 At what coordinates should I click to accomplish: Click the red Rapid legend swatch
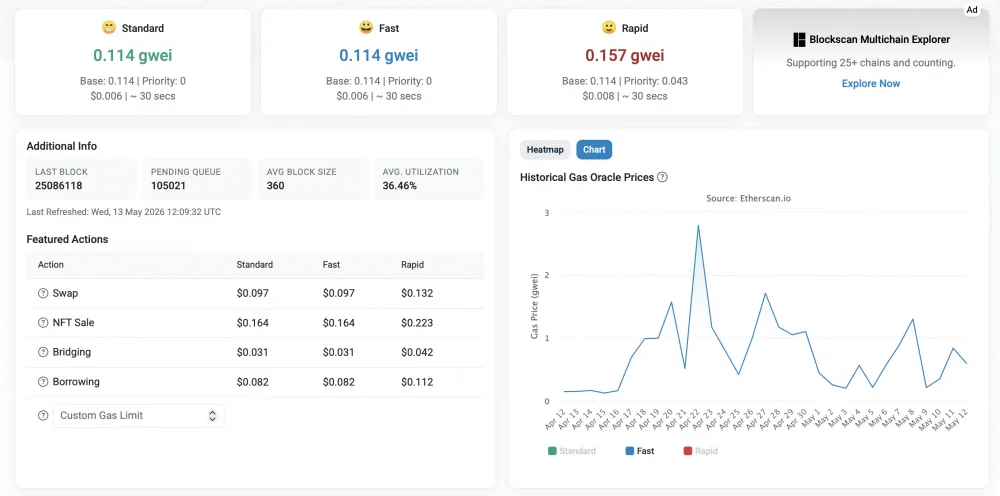click(x=688, y=451)
